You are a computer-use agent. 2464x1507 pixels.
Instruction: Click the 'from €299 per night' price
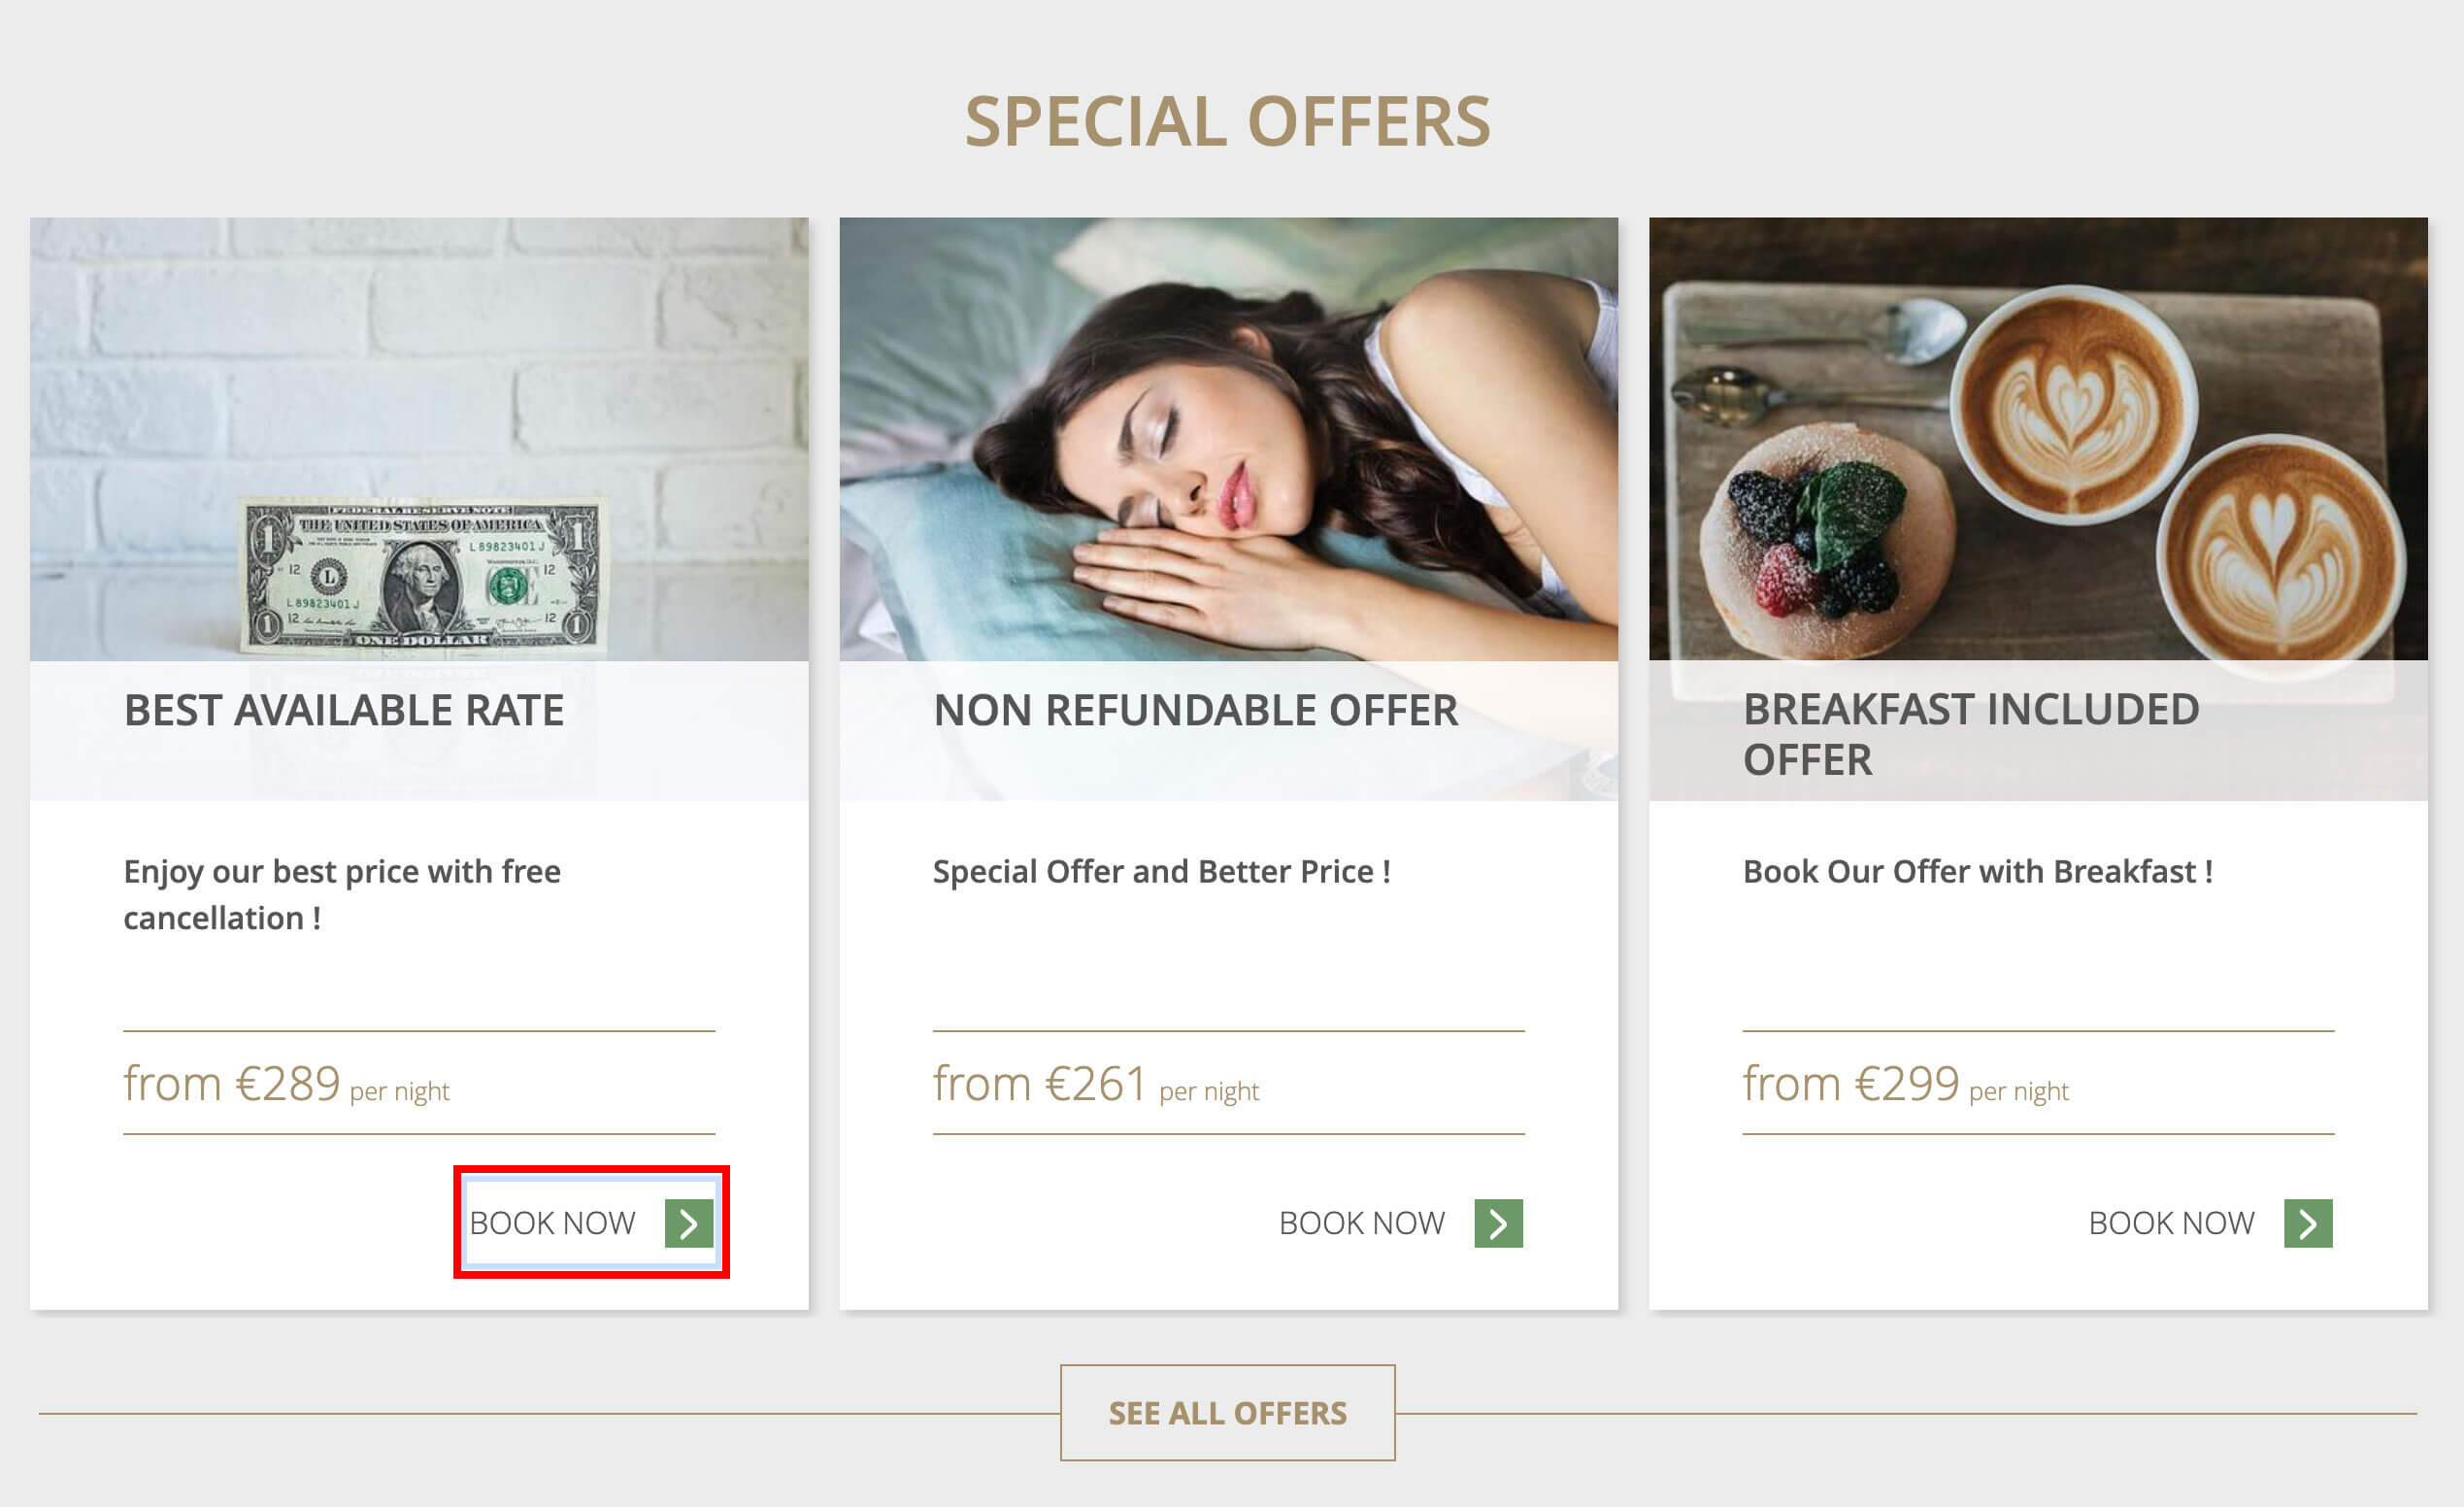pos(1905,1084)
